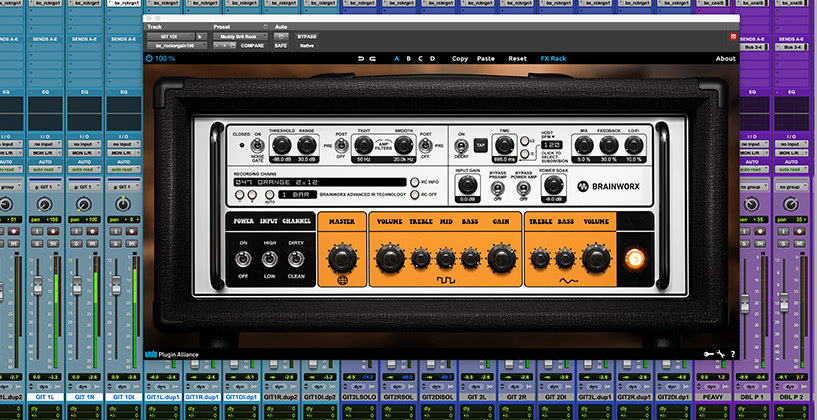Click the BYPASS button in the plugin header

307,36
